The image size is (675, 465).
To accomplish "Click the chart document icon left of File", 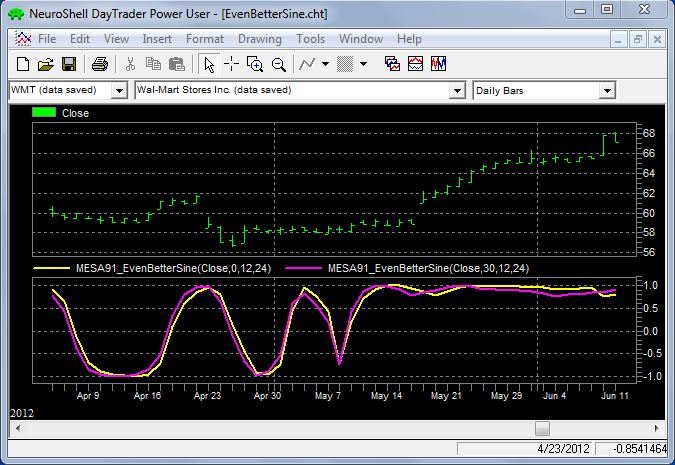I will coord(23,39).
